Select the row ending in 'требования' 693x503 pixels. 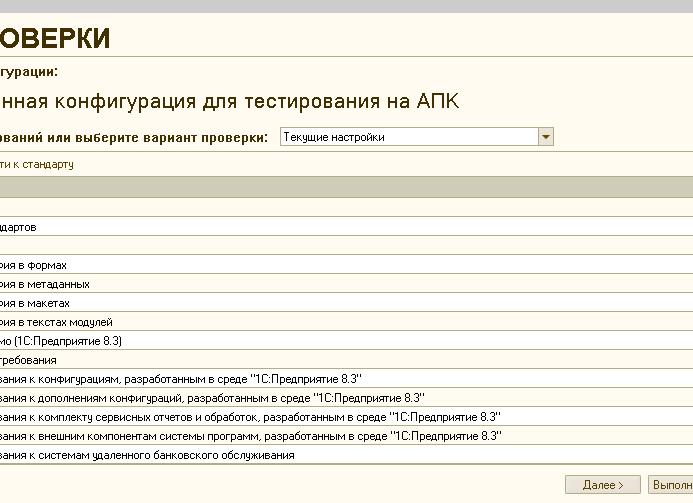click(346, 359)
